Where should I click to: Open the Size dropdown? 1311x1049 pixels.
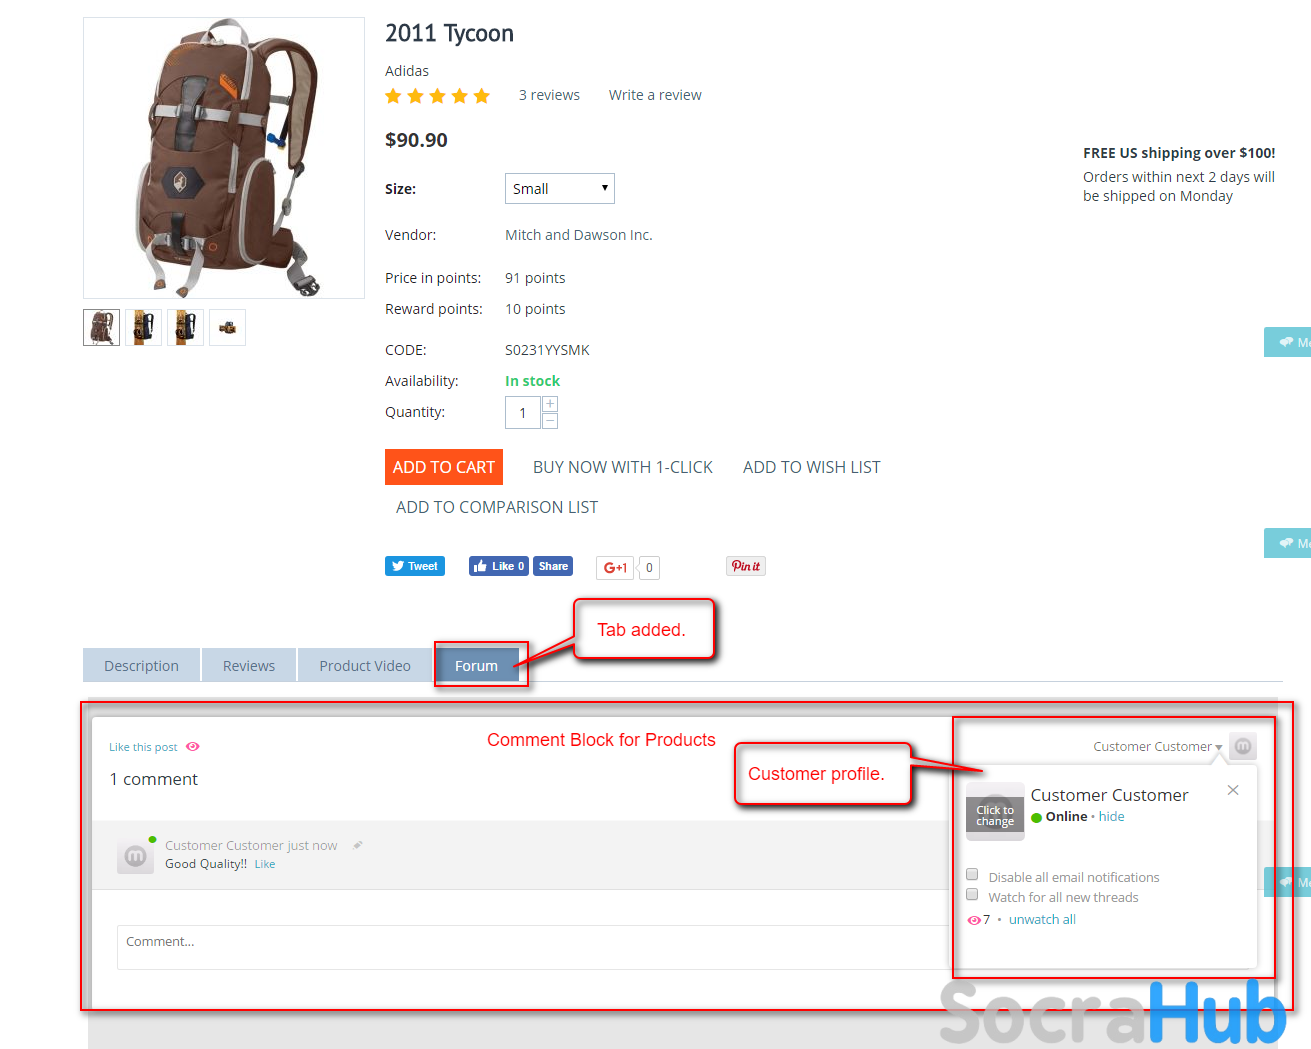point(560,189)
